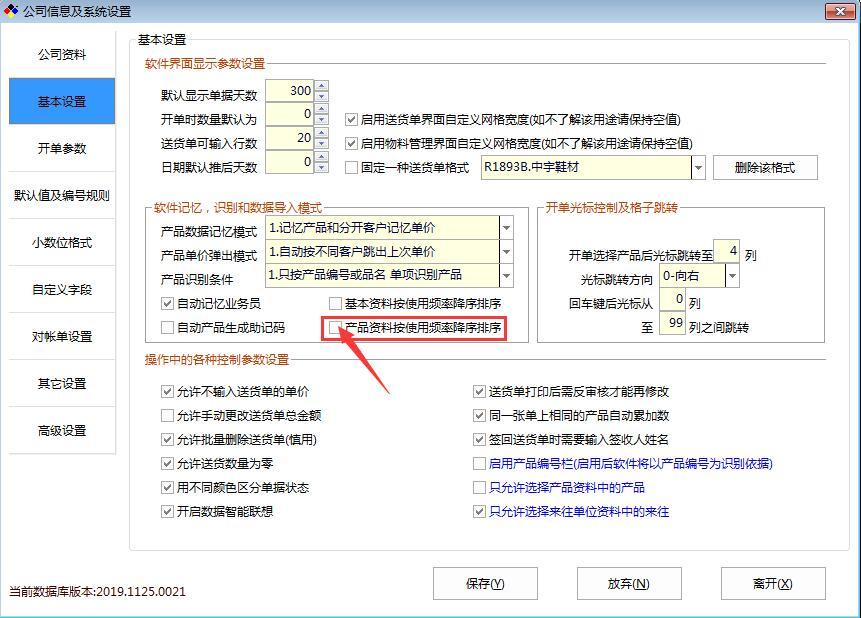Toggle 自动记忆业务员 checkbox
This screenshot has width=861, height=618.
(167, 303)
